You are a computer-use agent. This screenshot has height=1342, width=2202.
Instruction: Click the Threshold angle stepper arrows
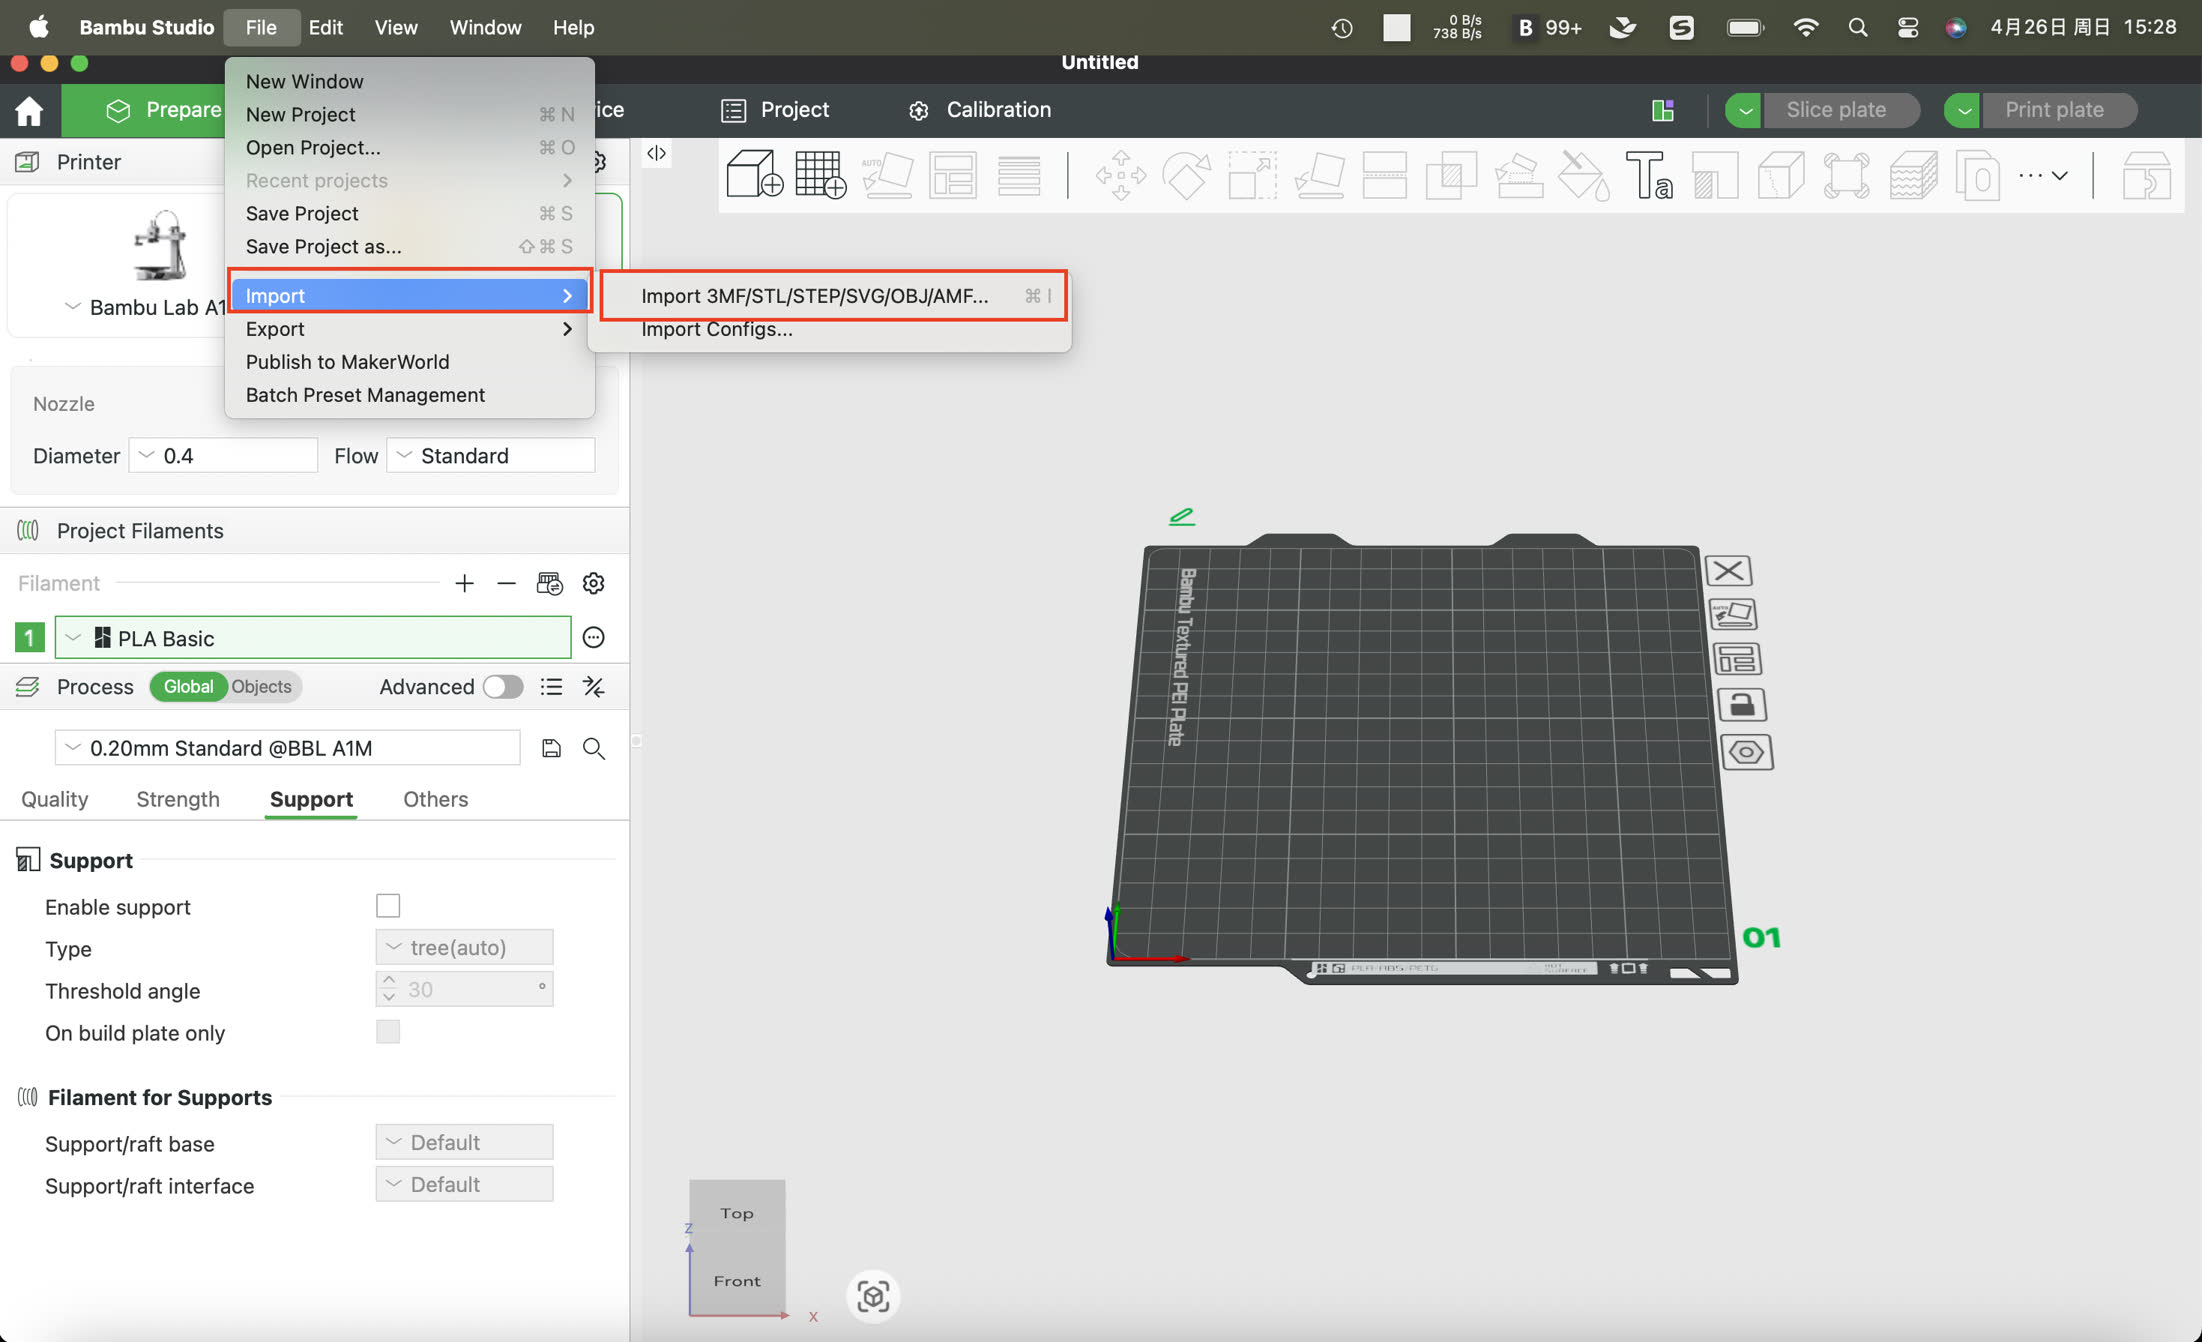389,989
